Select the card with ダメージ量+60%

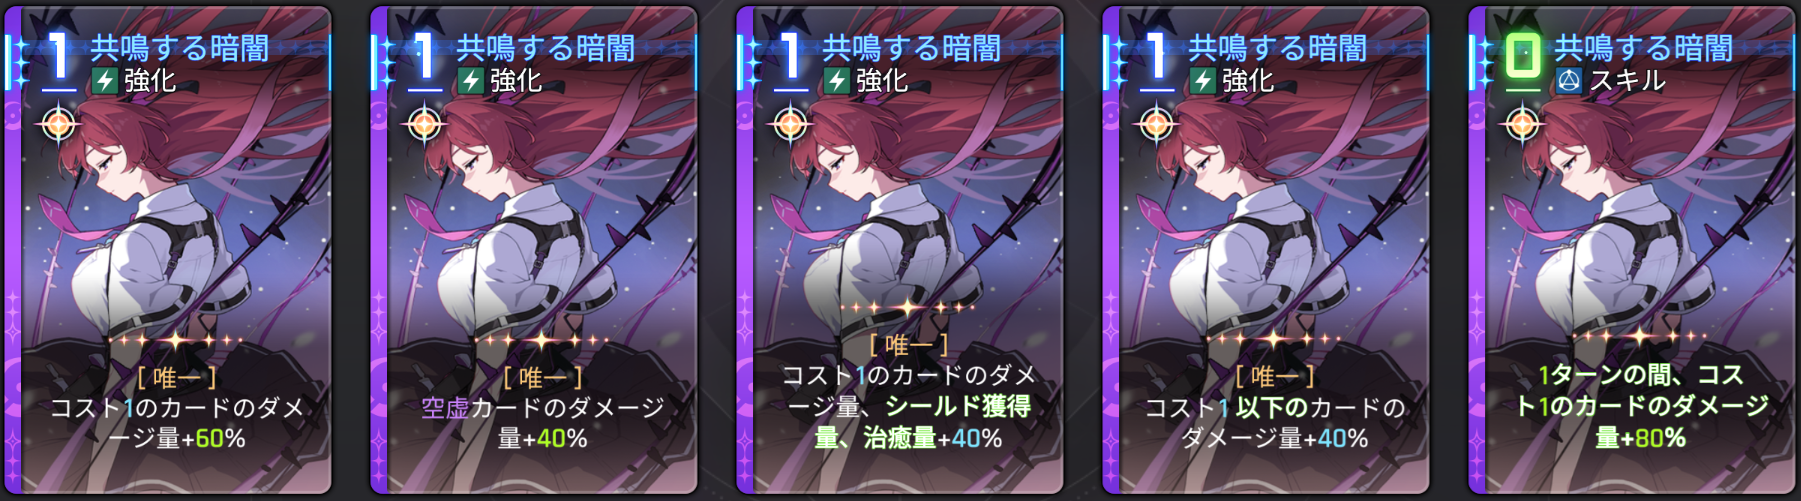click(169, 250)
